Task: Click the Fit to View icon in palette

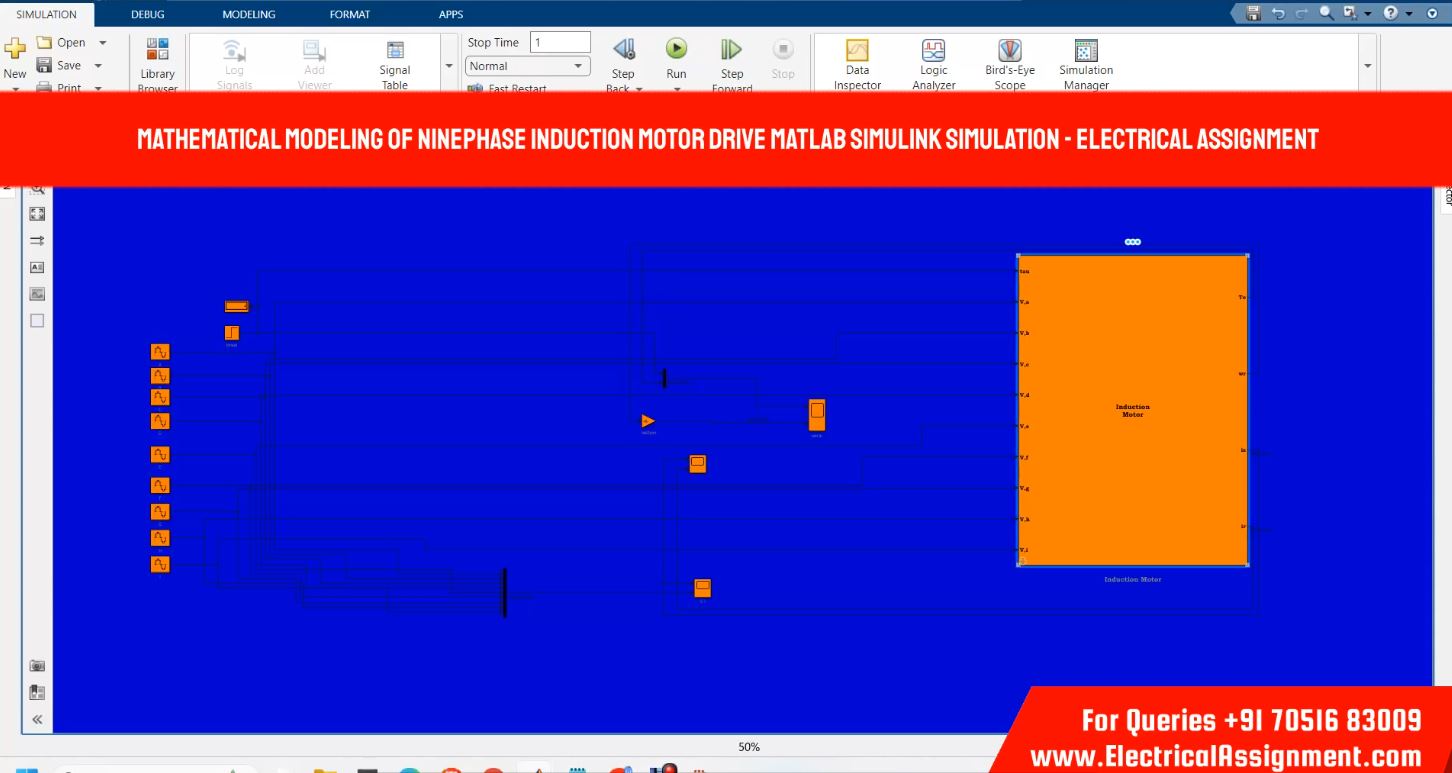Action: pyautogui.click(x=37, y=214)
